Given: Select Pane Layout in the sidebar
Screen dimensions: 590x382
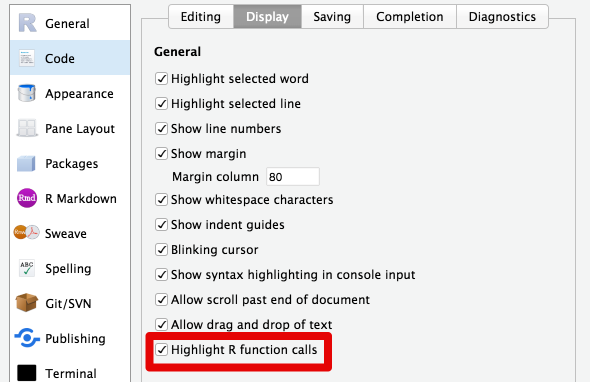Looking at the screenshot, I should (x=80, y=129).
